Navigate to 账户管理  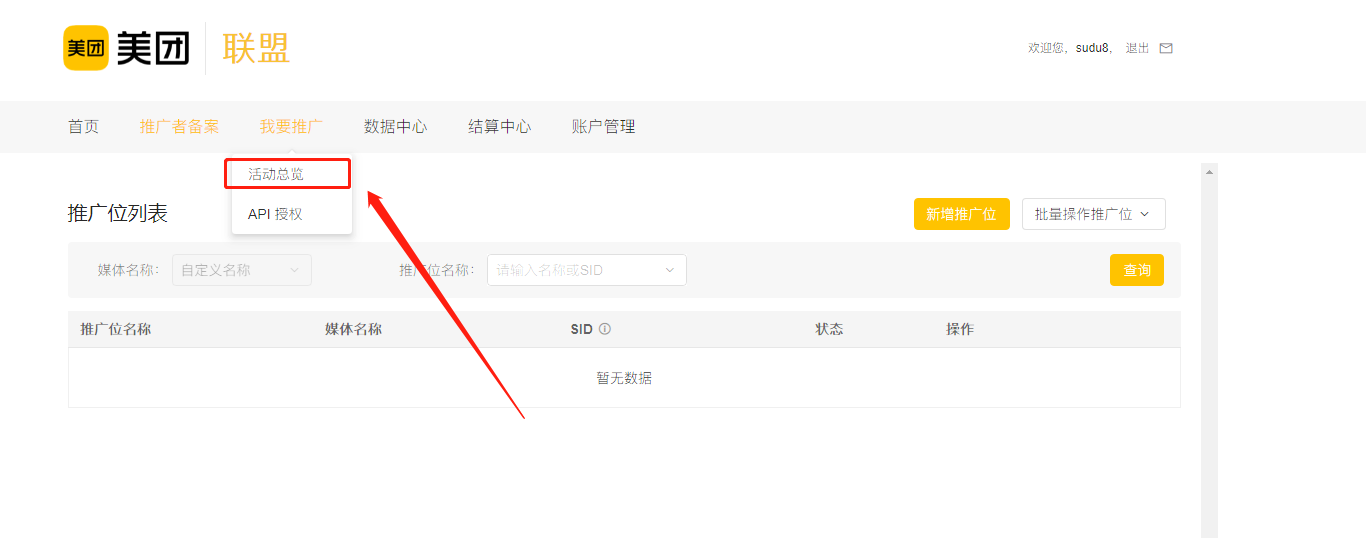click(603, 127)
